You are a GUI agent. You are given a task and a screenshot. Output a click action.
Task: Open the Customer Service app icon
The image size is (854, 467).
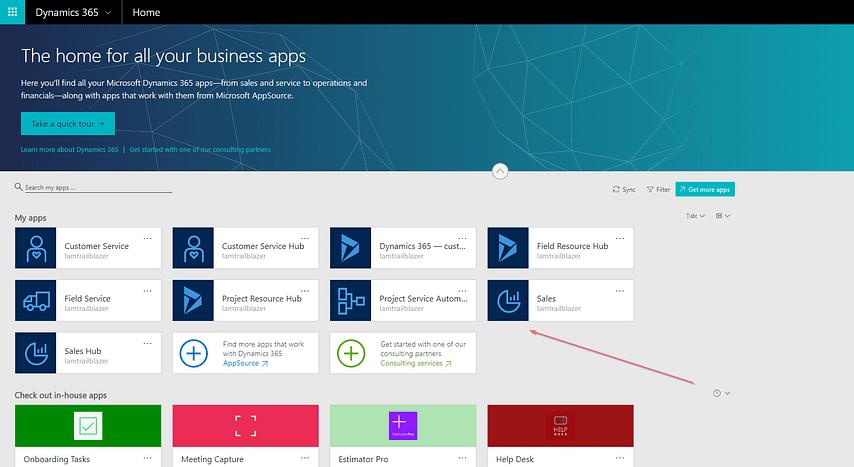[35, 248]
